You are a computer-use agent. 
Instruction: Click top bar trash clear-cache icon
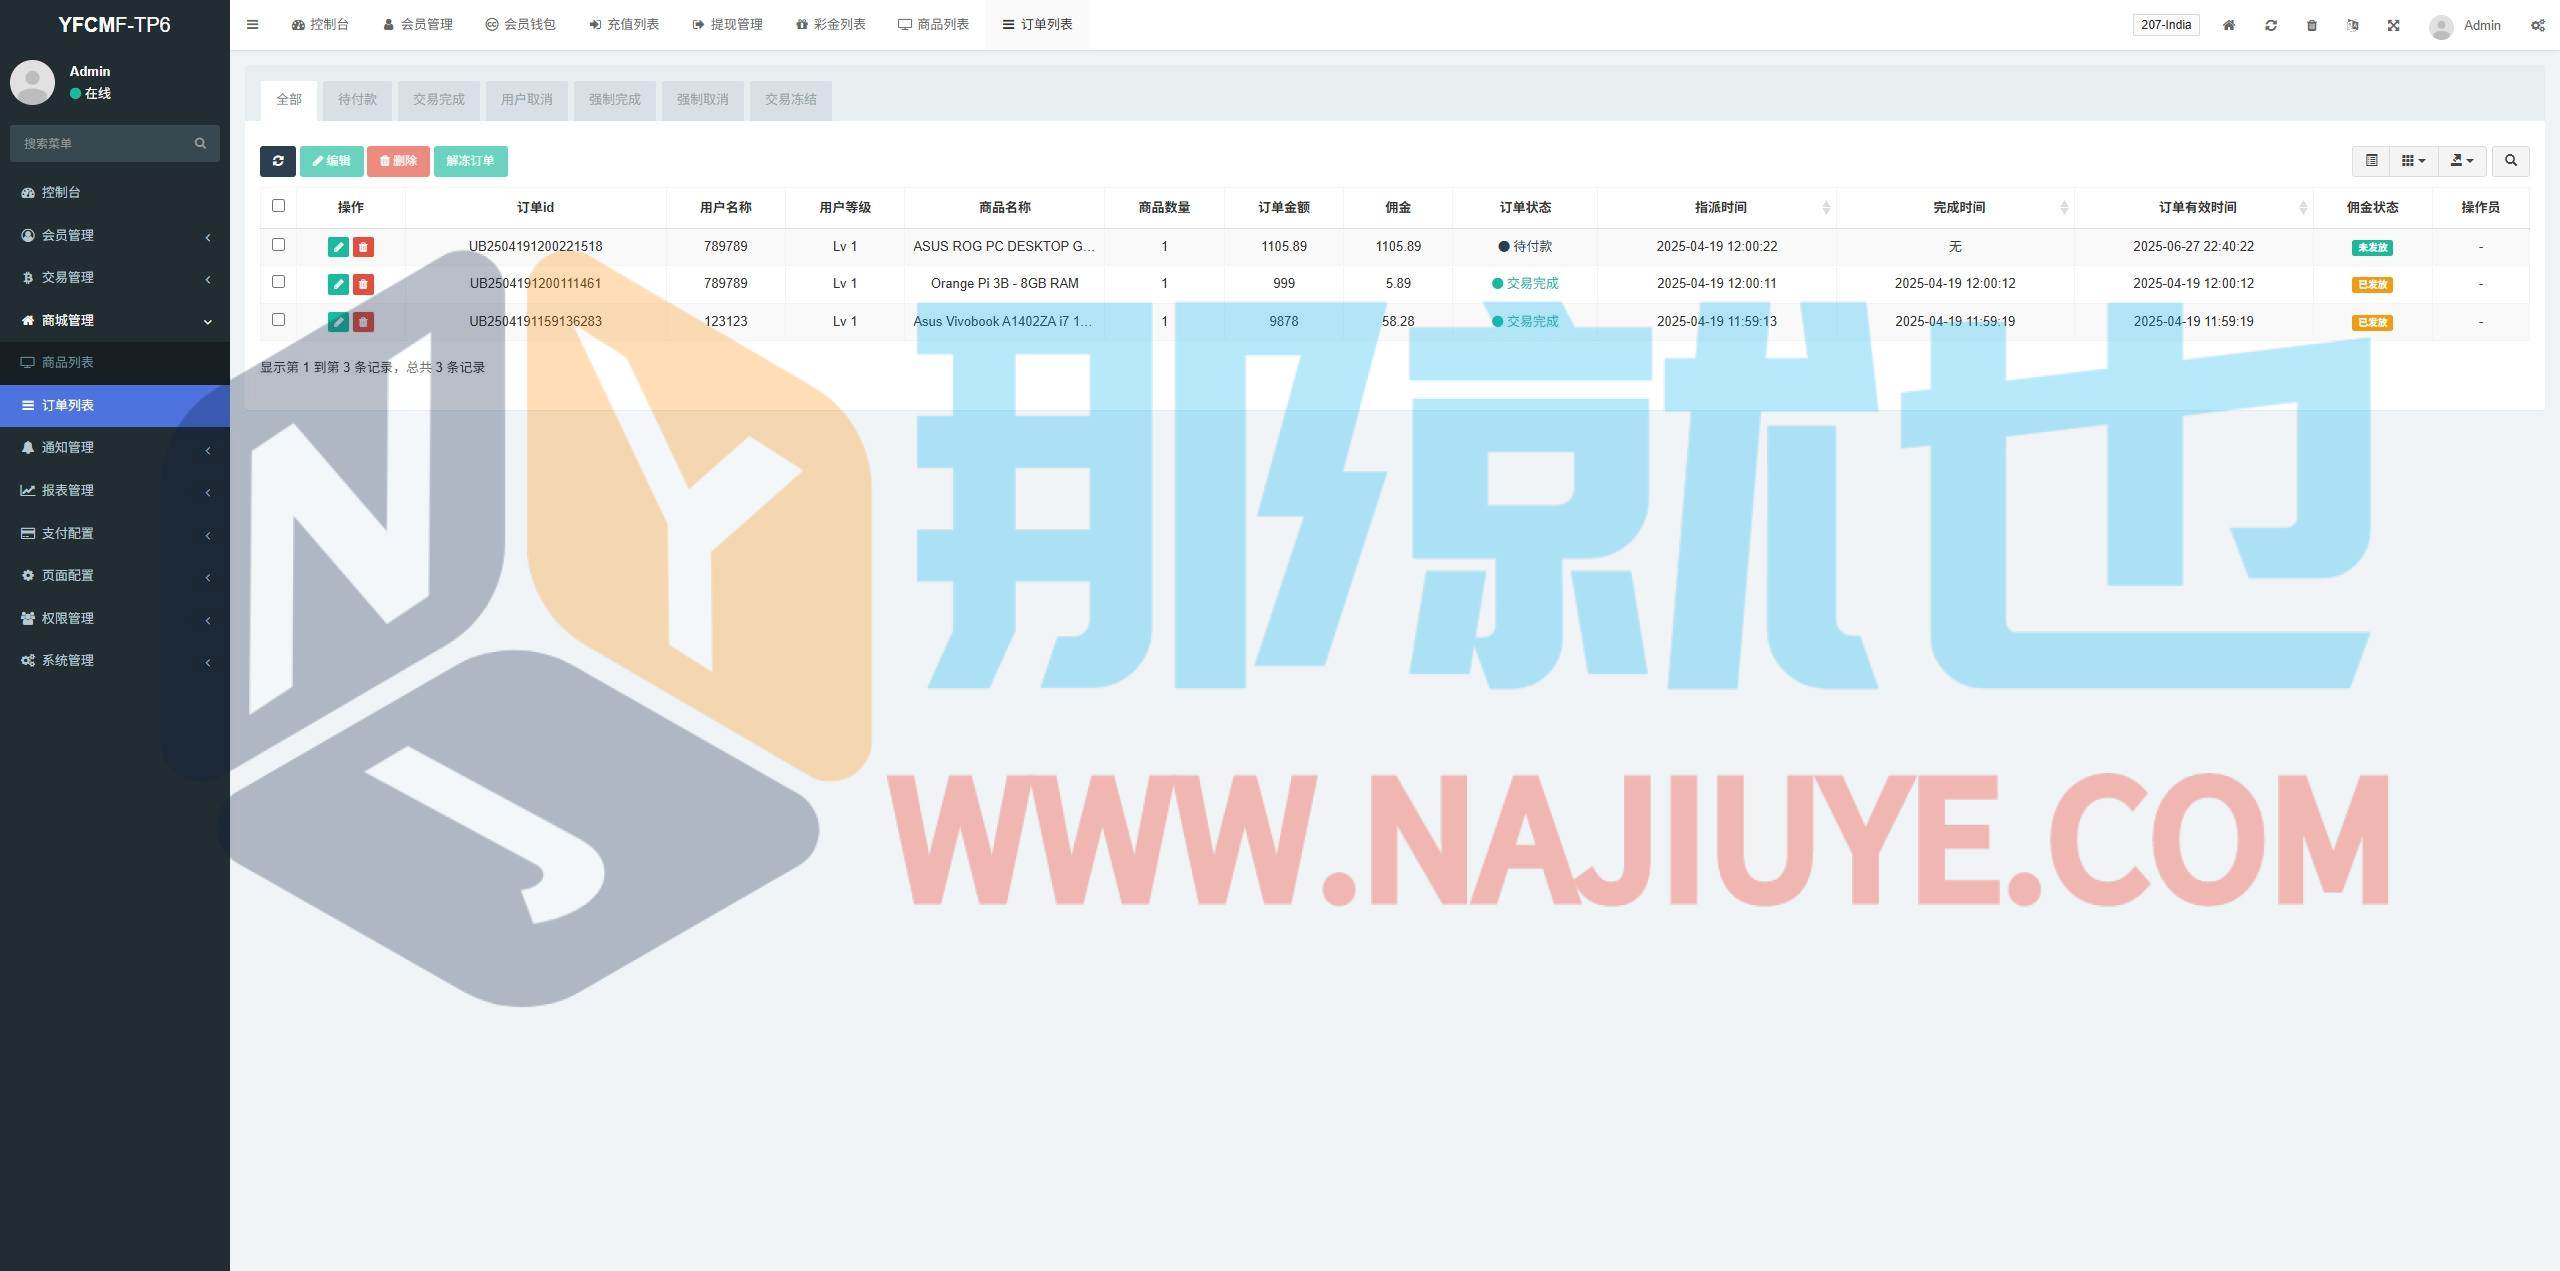click(x=2311, y=25)
